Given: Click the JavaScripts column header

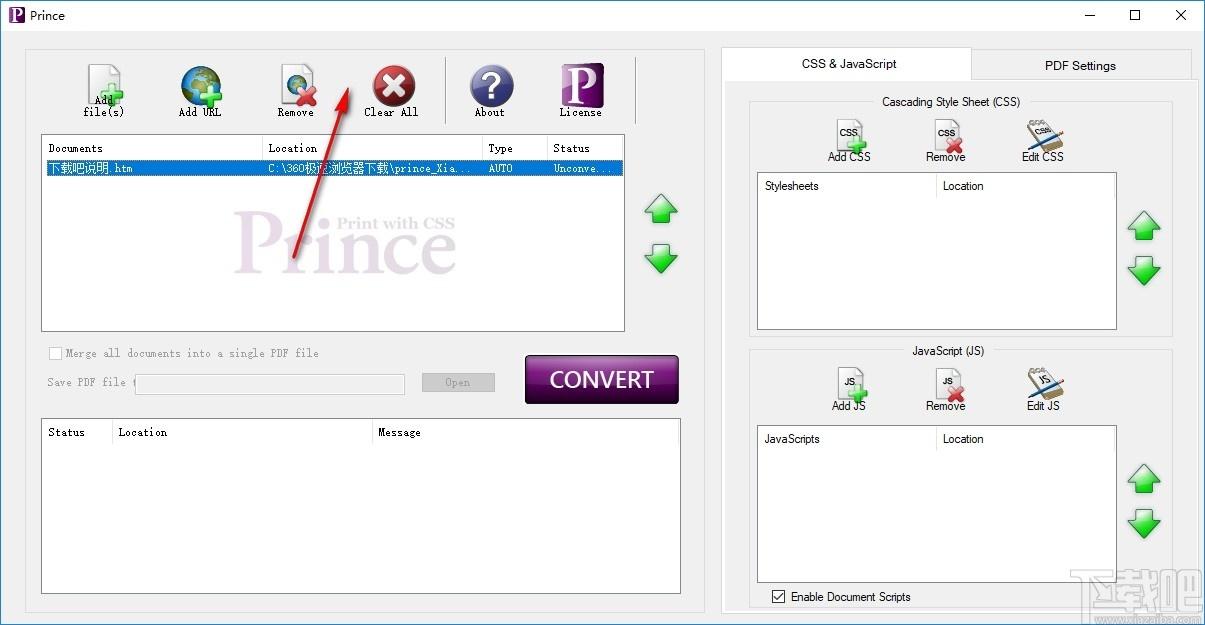Looking at the screenshot, I should (847, 439).
